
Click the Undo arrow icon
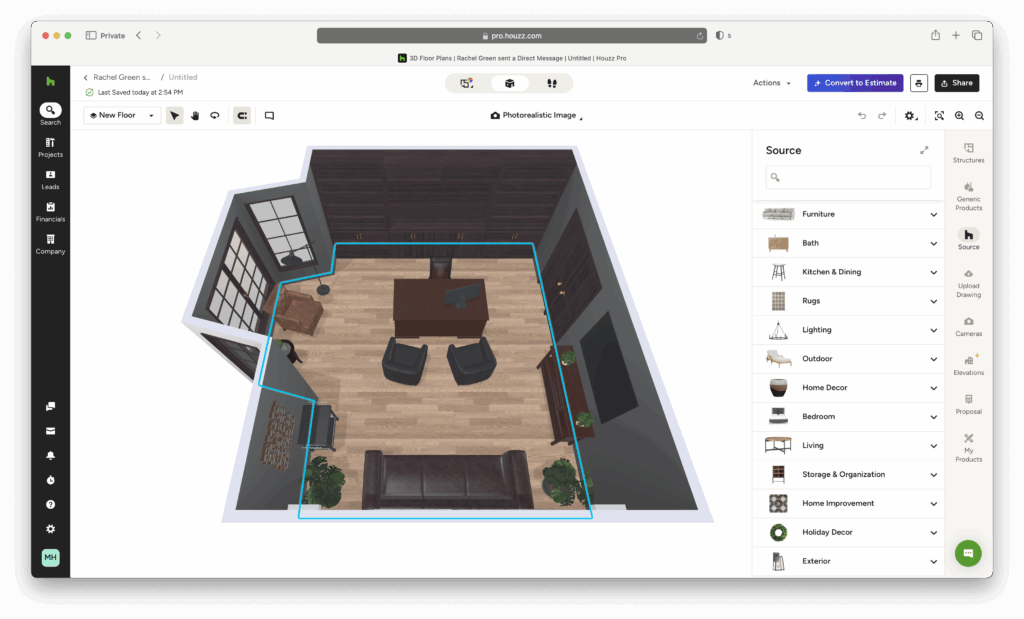(x=861, y=116)
